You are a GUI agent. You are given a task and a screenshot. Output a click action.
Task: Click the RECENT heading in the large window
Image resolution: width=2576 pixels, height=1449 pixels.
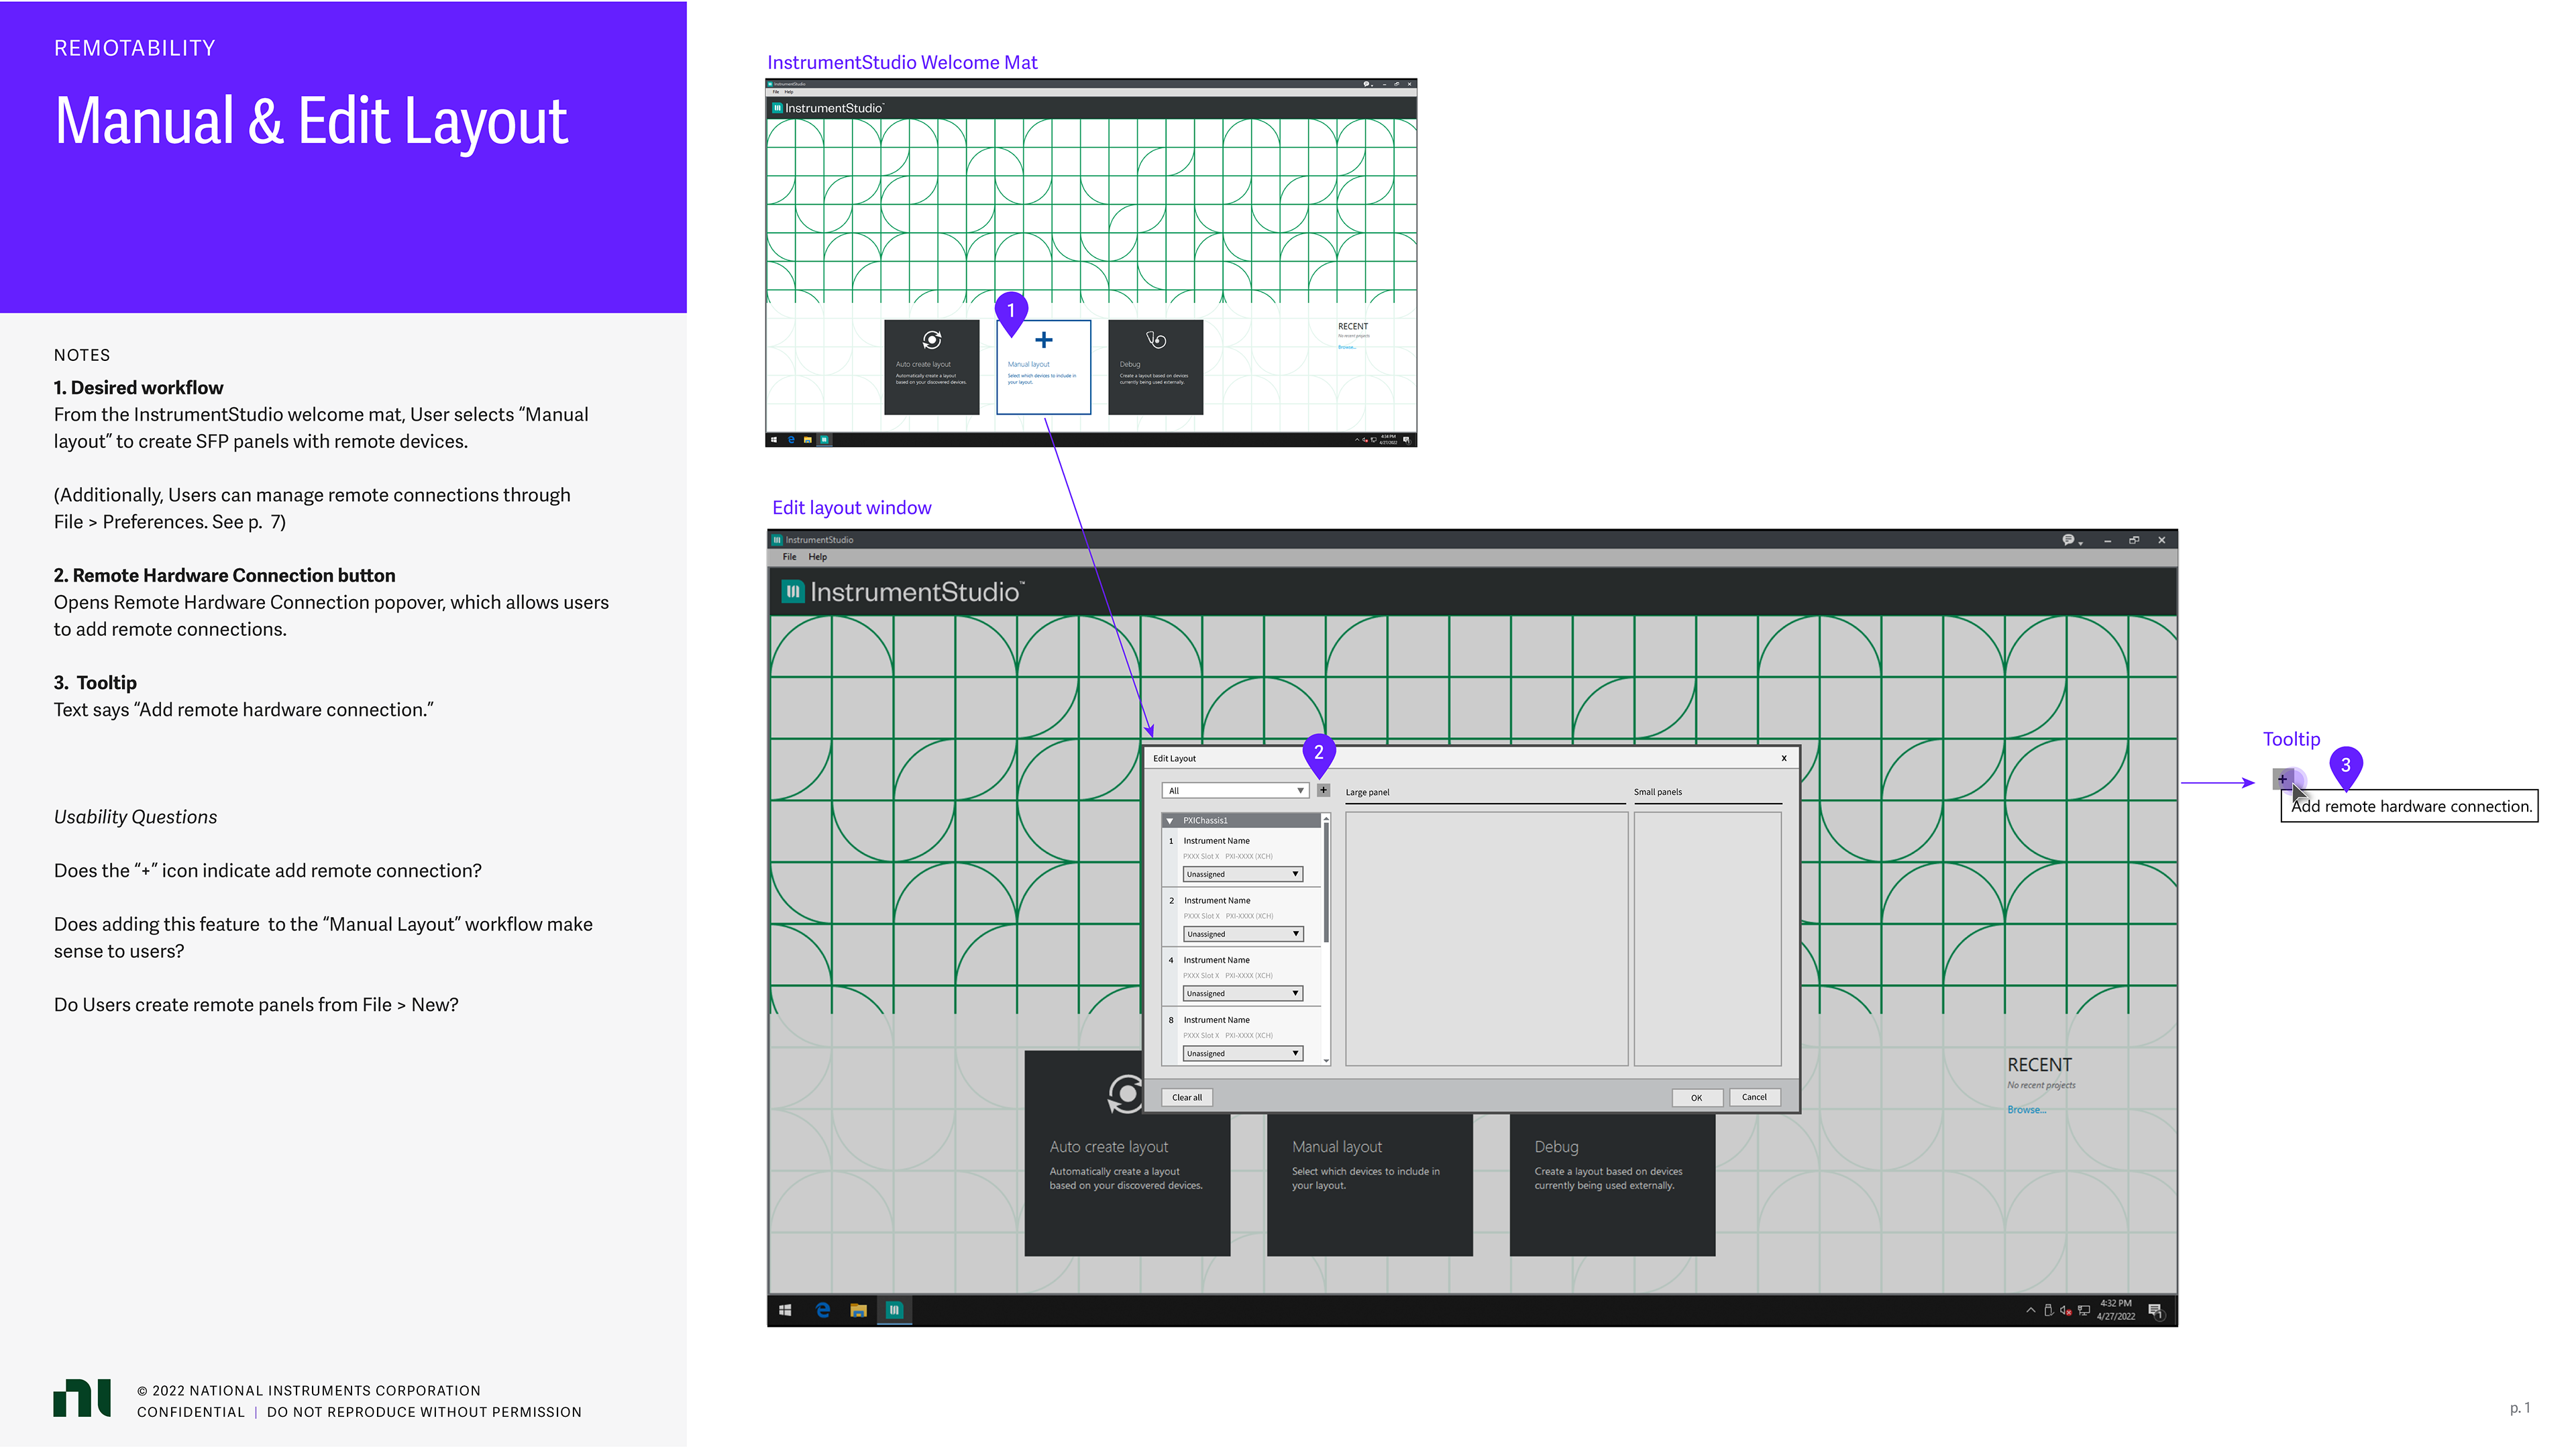[x=2039, y=1065]
